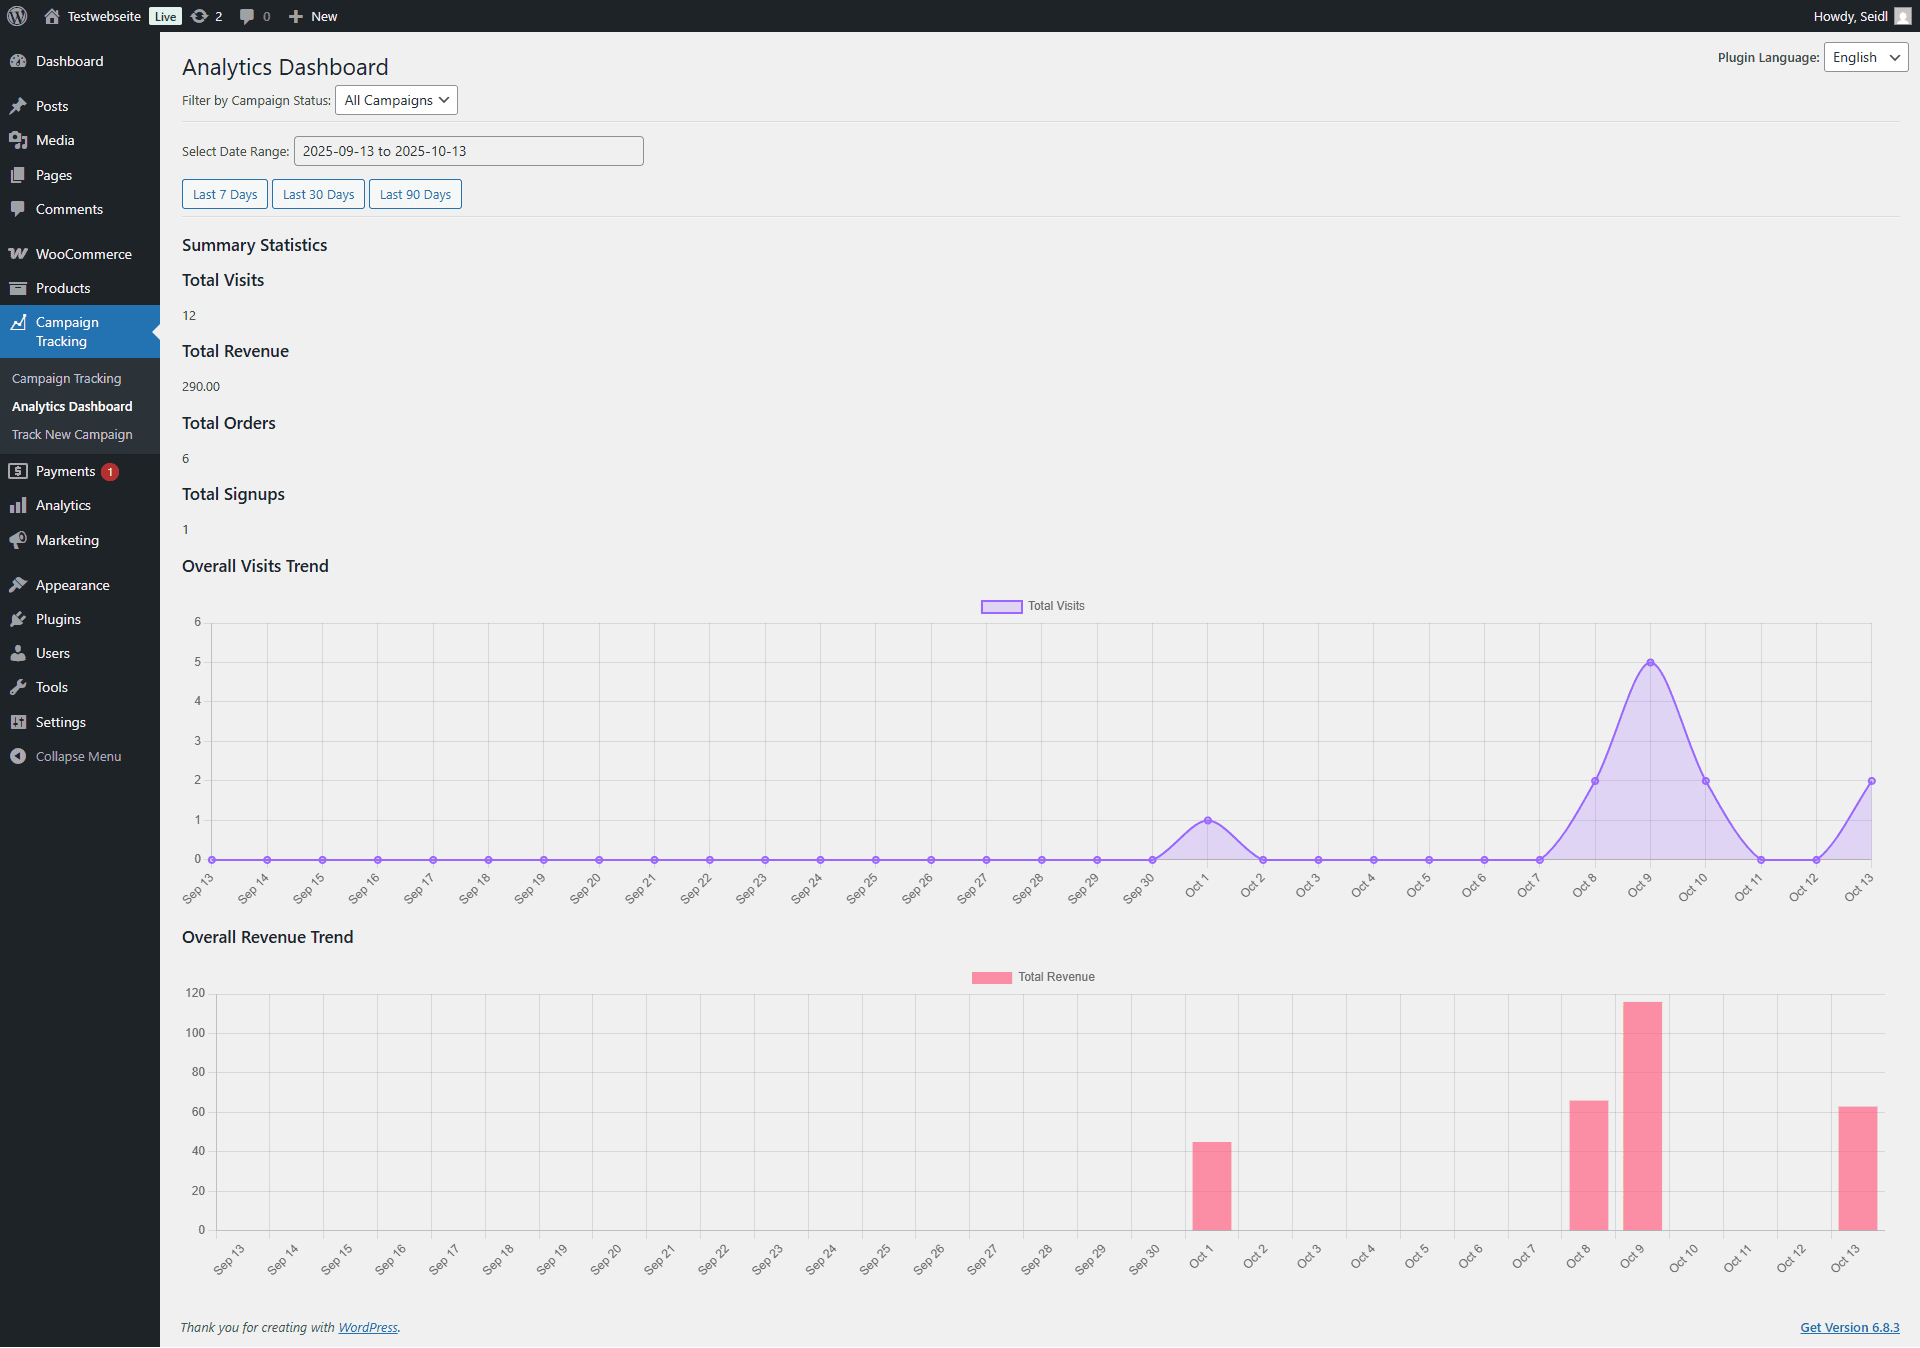Switch to Track New Campaign

[x=70, y=434]
